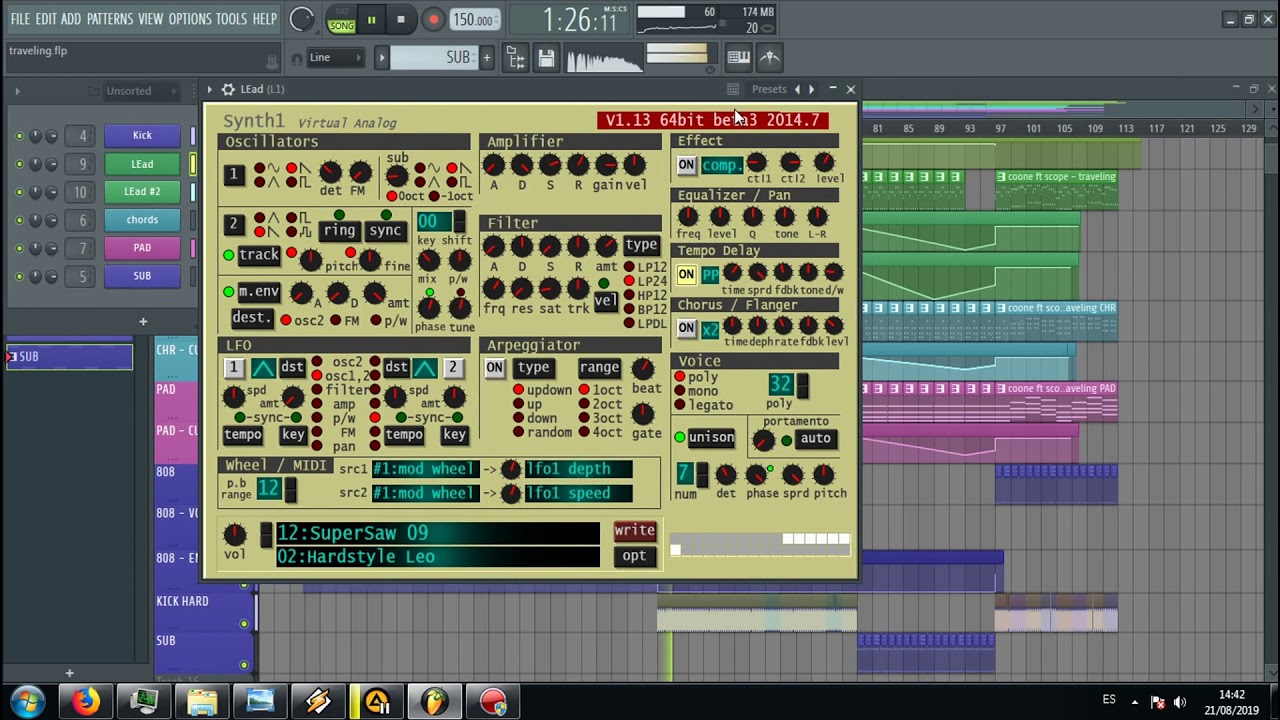This screenshot has width=1280, height=720.
Task: Click the Amplifier gain knob
Action: click(x=606, y=165)
